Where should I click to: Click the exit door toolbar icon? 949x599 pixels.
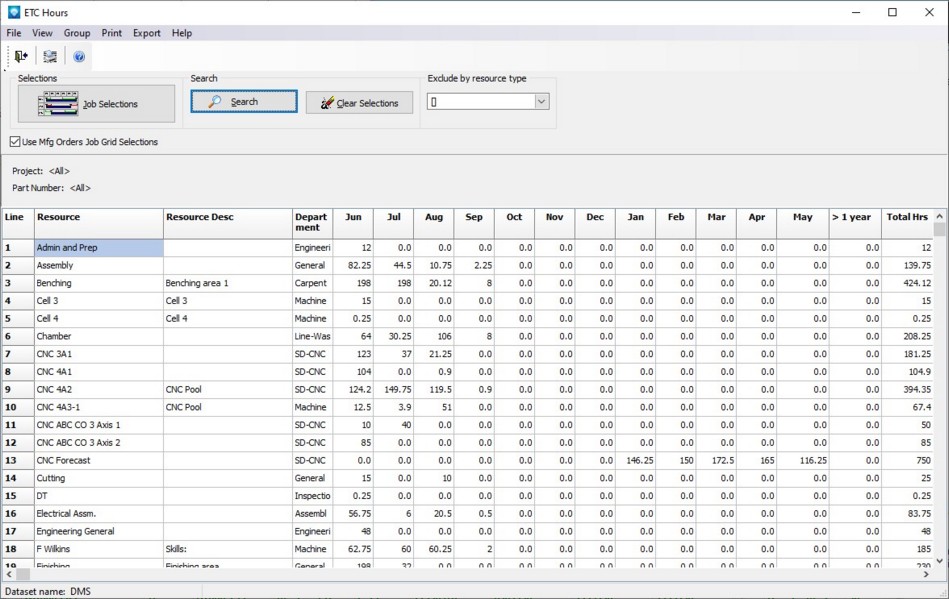21,57
